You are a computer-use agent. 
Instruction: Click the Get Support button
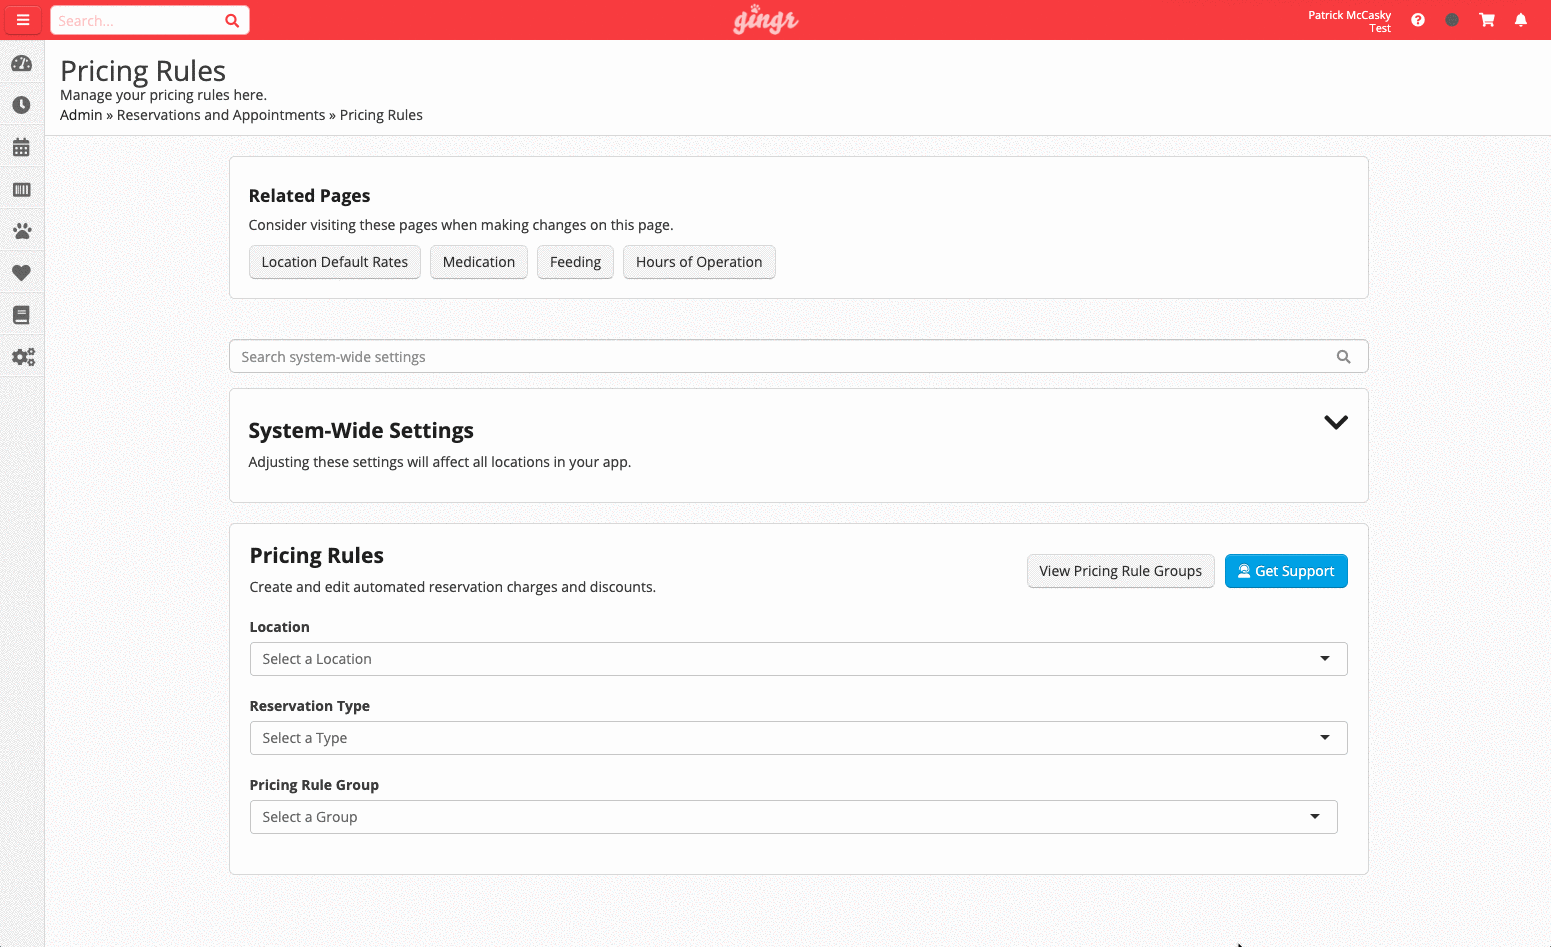click(x=1286, y=571)
